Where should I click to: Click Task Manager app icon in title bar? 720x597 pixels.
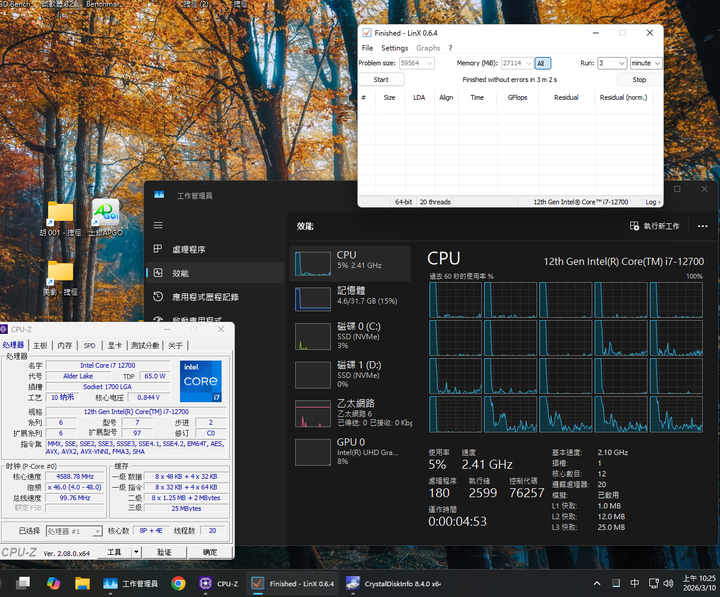(x=159, y=195)
